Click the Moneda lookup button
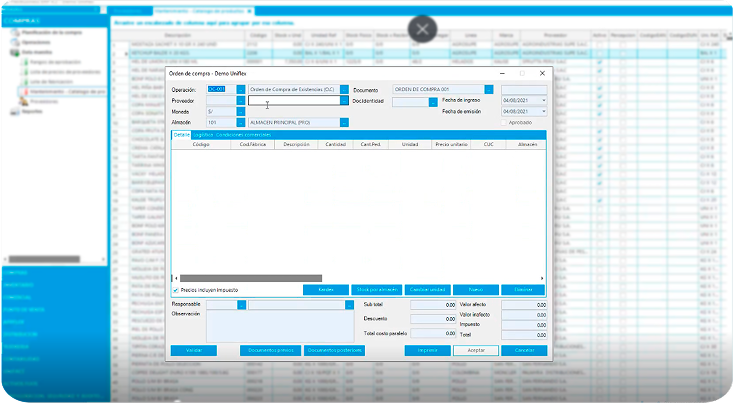Screen dimensions: 735x403 pyautogui.click(x=240, y=111)
